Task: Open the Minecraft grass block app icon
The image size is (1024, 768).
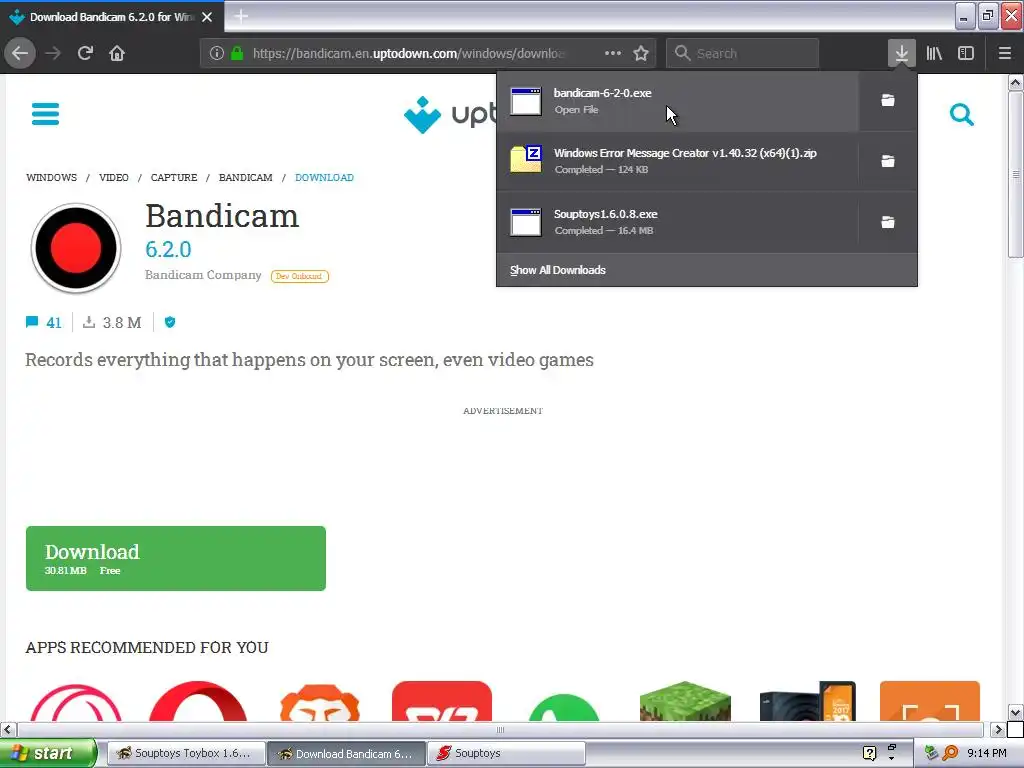Action: 685,701
